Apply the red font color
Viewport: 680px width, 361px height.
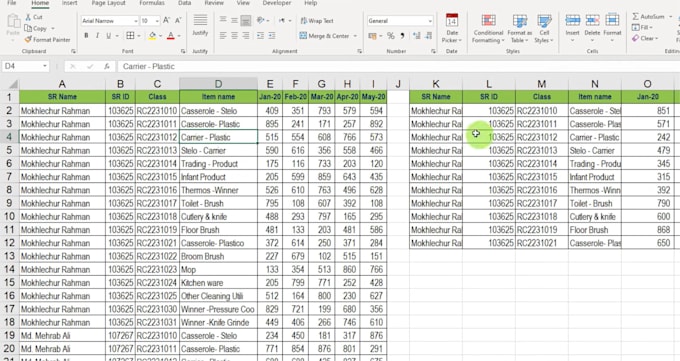(170, 36)
